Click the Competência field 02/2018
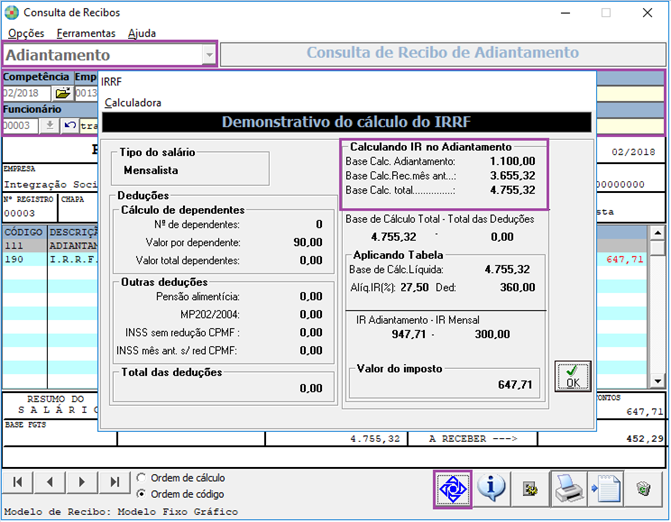This screenshot has height=522, width=671. click(27, 93)
